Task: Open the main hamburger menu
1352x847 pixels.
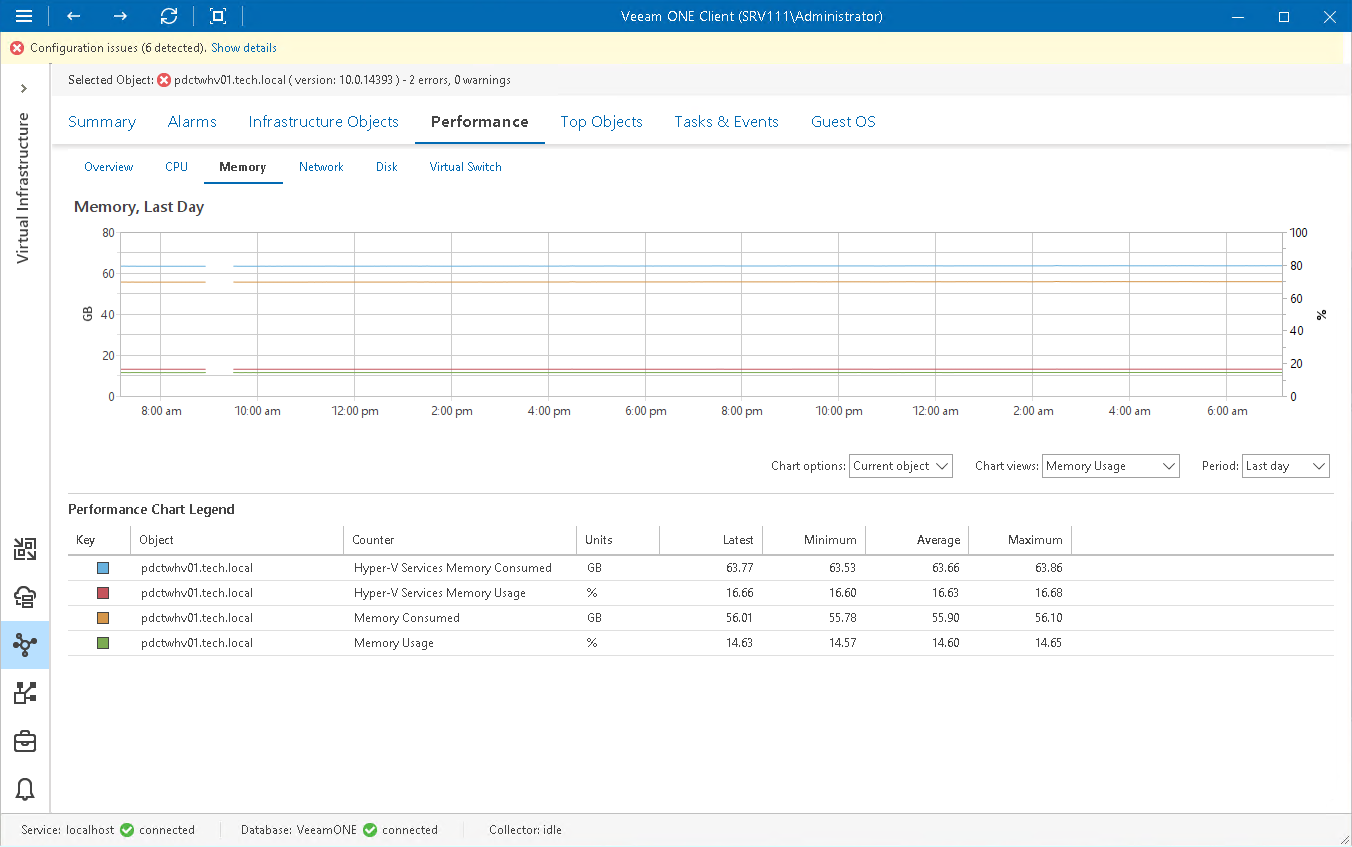Action: [x=24, y=16]
